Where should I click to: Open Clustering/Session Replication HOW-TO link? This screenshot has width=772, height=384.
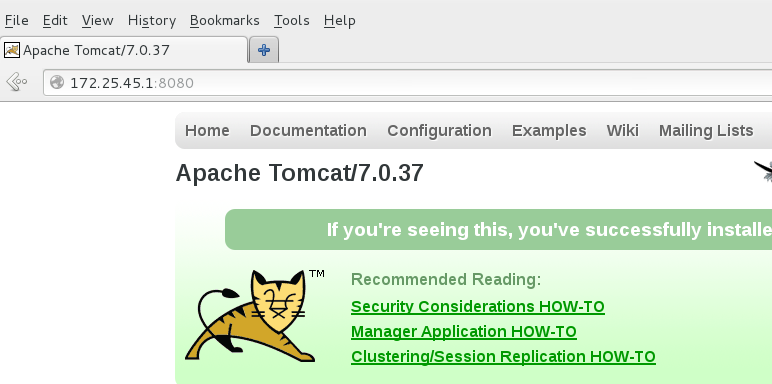(503, 356)
